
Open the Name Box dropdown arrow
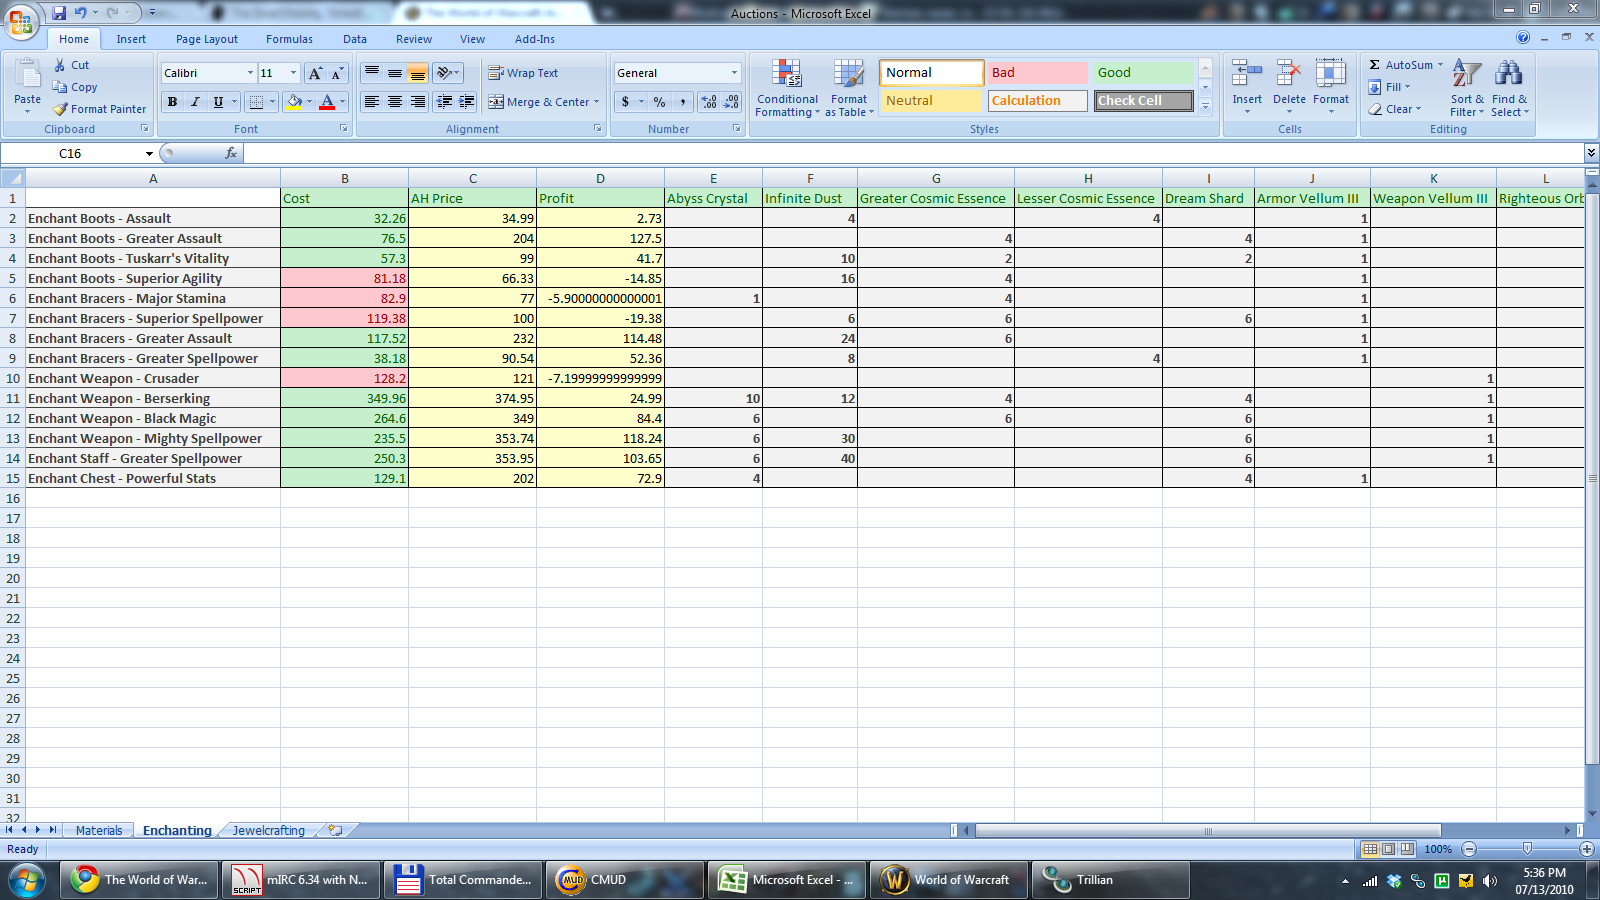click(149, 154)
